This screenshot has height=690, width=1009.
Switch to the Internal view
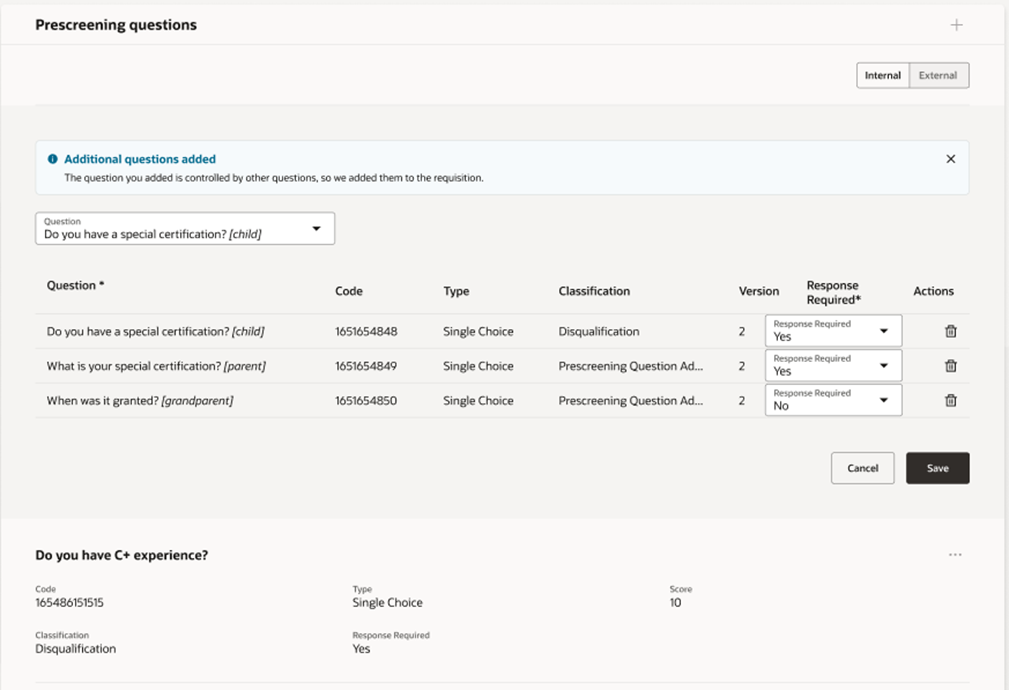click(883, 75)
